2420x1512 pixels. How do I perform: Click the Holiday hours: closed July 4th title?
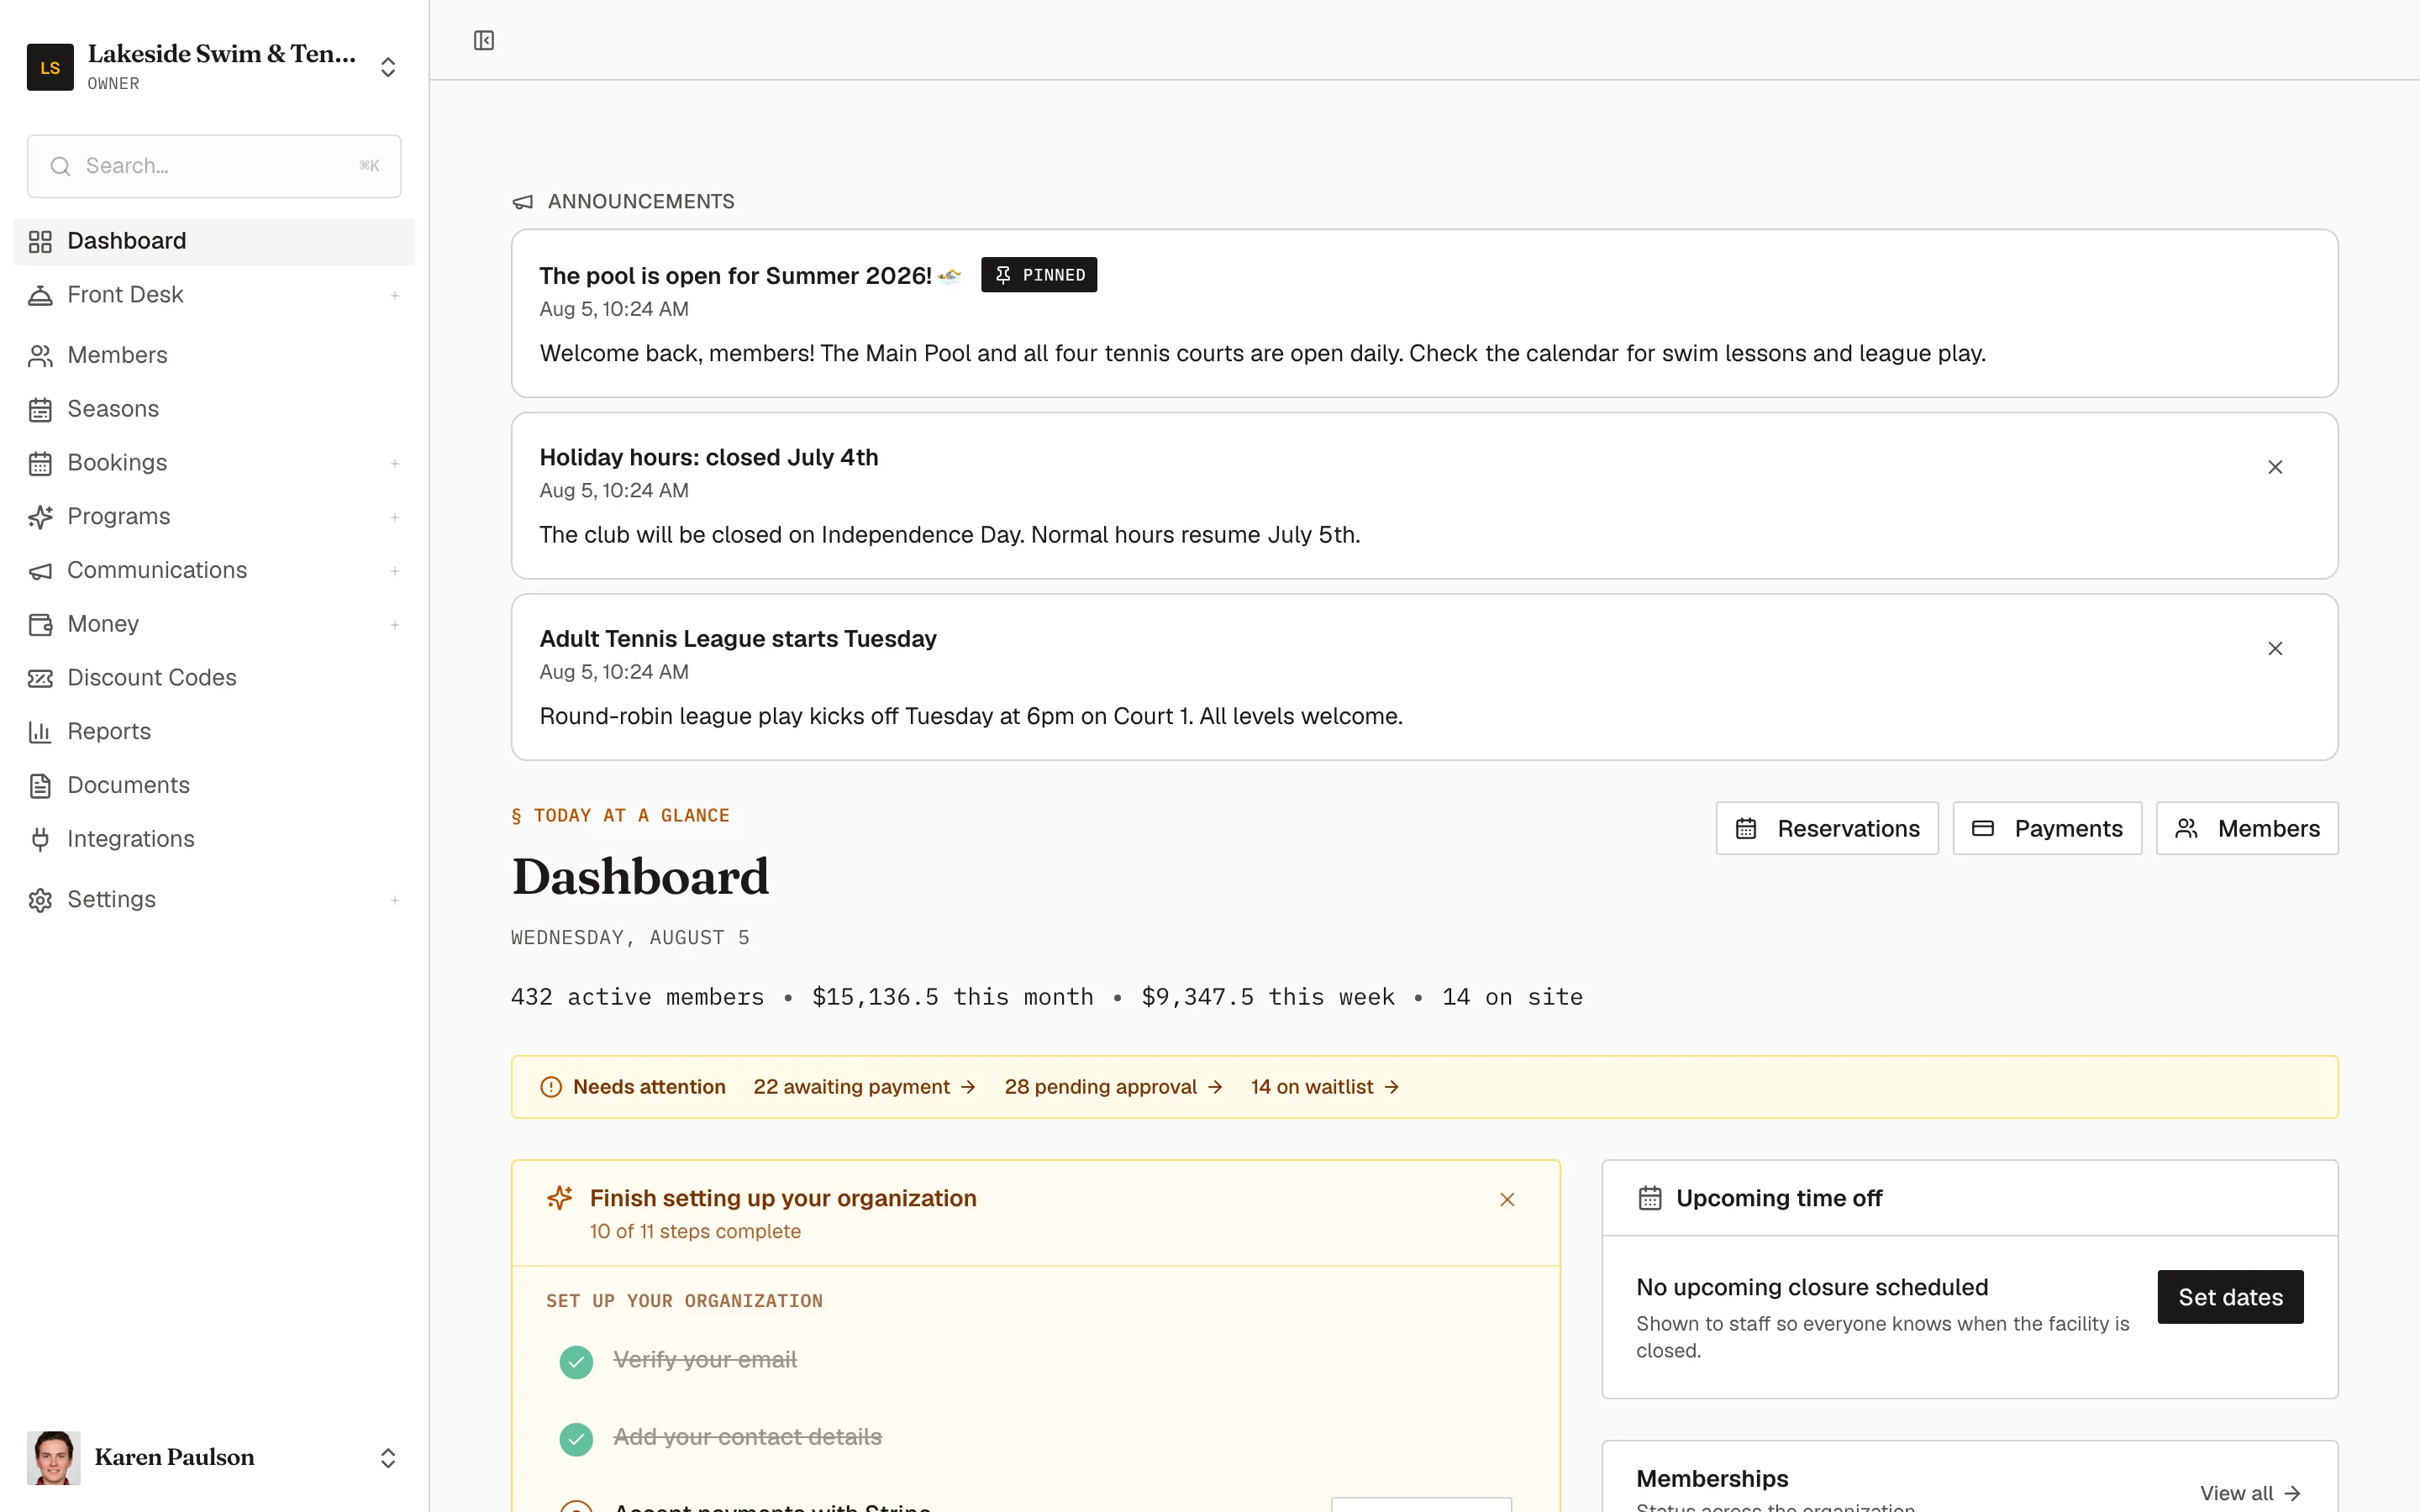click(709, 457)
